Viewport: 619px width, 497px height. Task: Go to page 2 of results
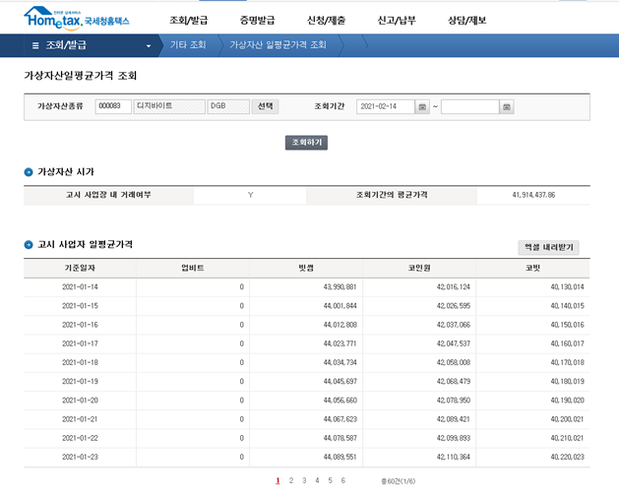(291, 480)
